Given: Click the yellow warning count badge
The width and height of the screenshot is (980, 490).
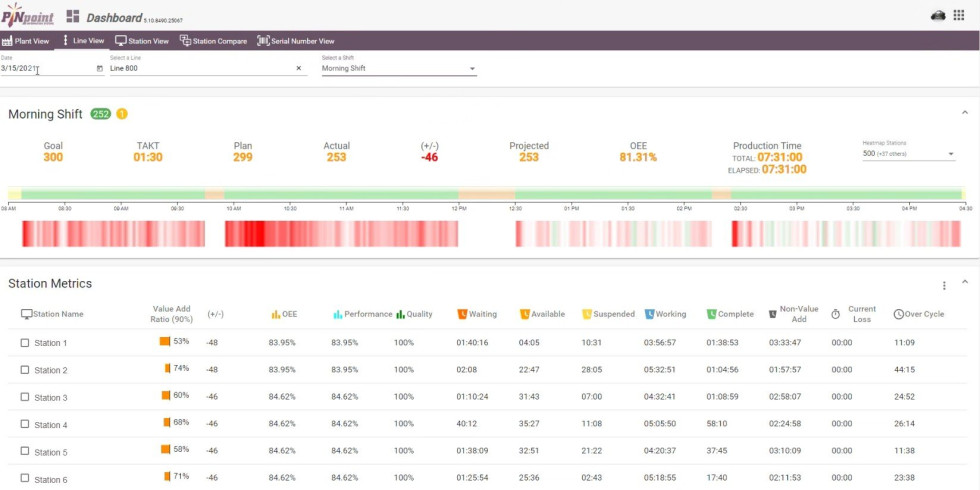Looking at the screenshot, I should [122, 114].
